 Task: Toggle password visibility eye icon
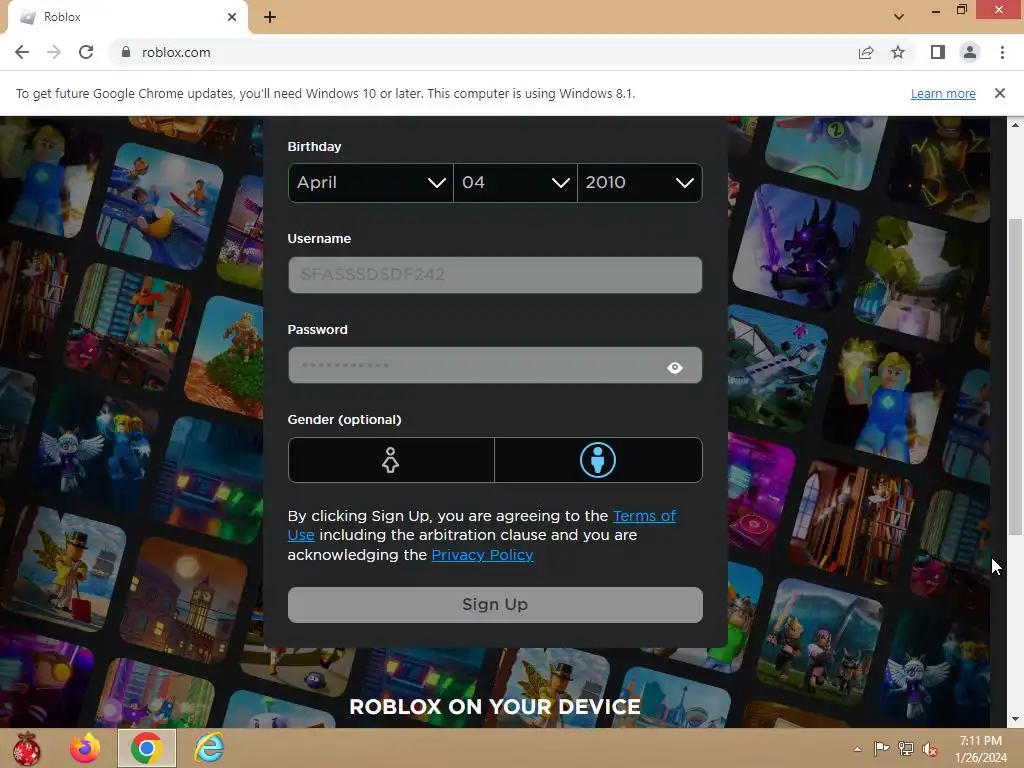pos(675,368)
